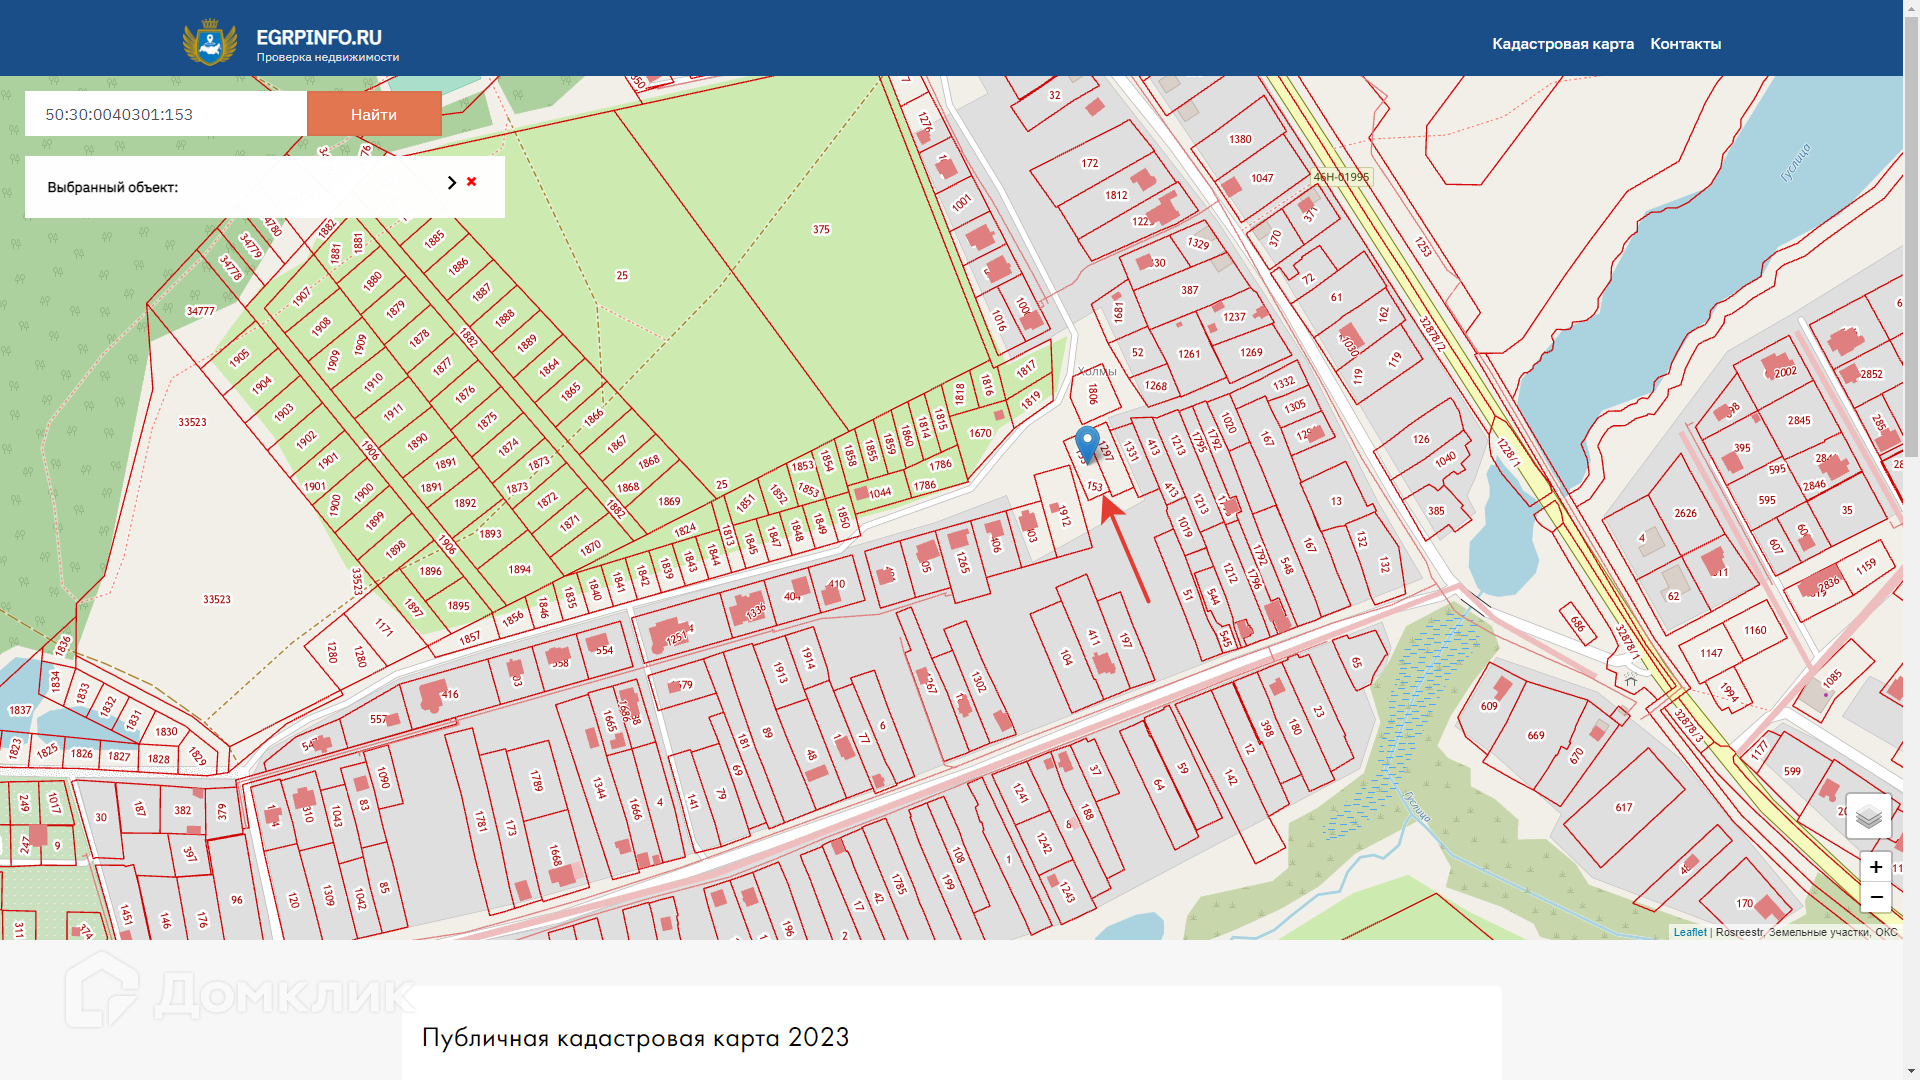Screen dimensions: 1920x1080
Task: Zoom in with the plus button
Action: (x=1876, y=867)
